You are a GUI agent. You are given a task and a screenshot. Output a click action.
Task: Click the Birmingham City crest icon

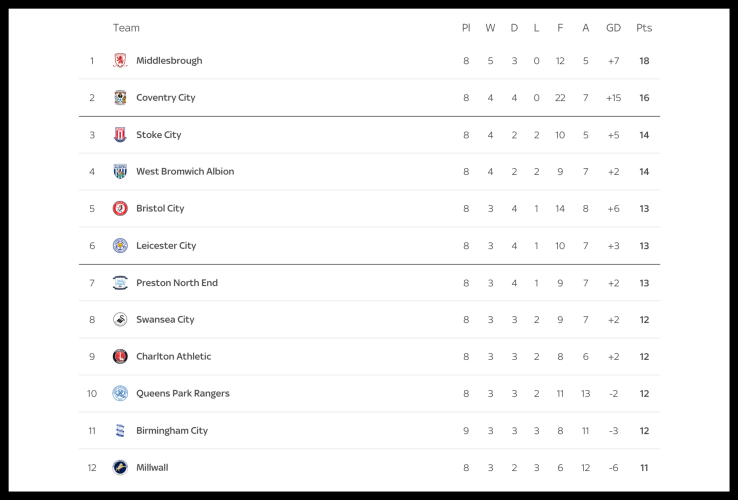coord(120,431)
